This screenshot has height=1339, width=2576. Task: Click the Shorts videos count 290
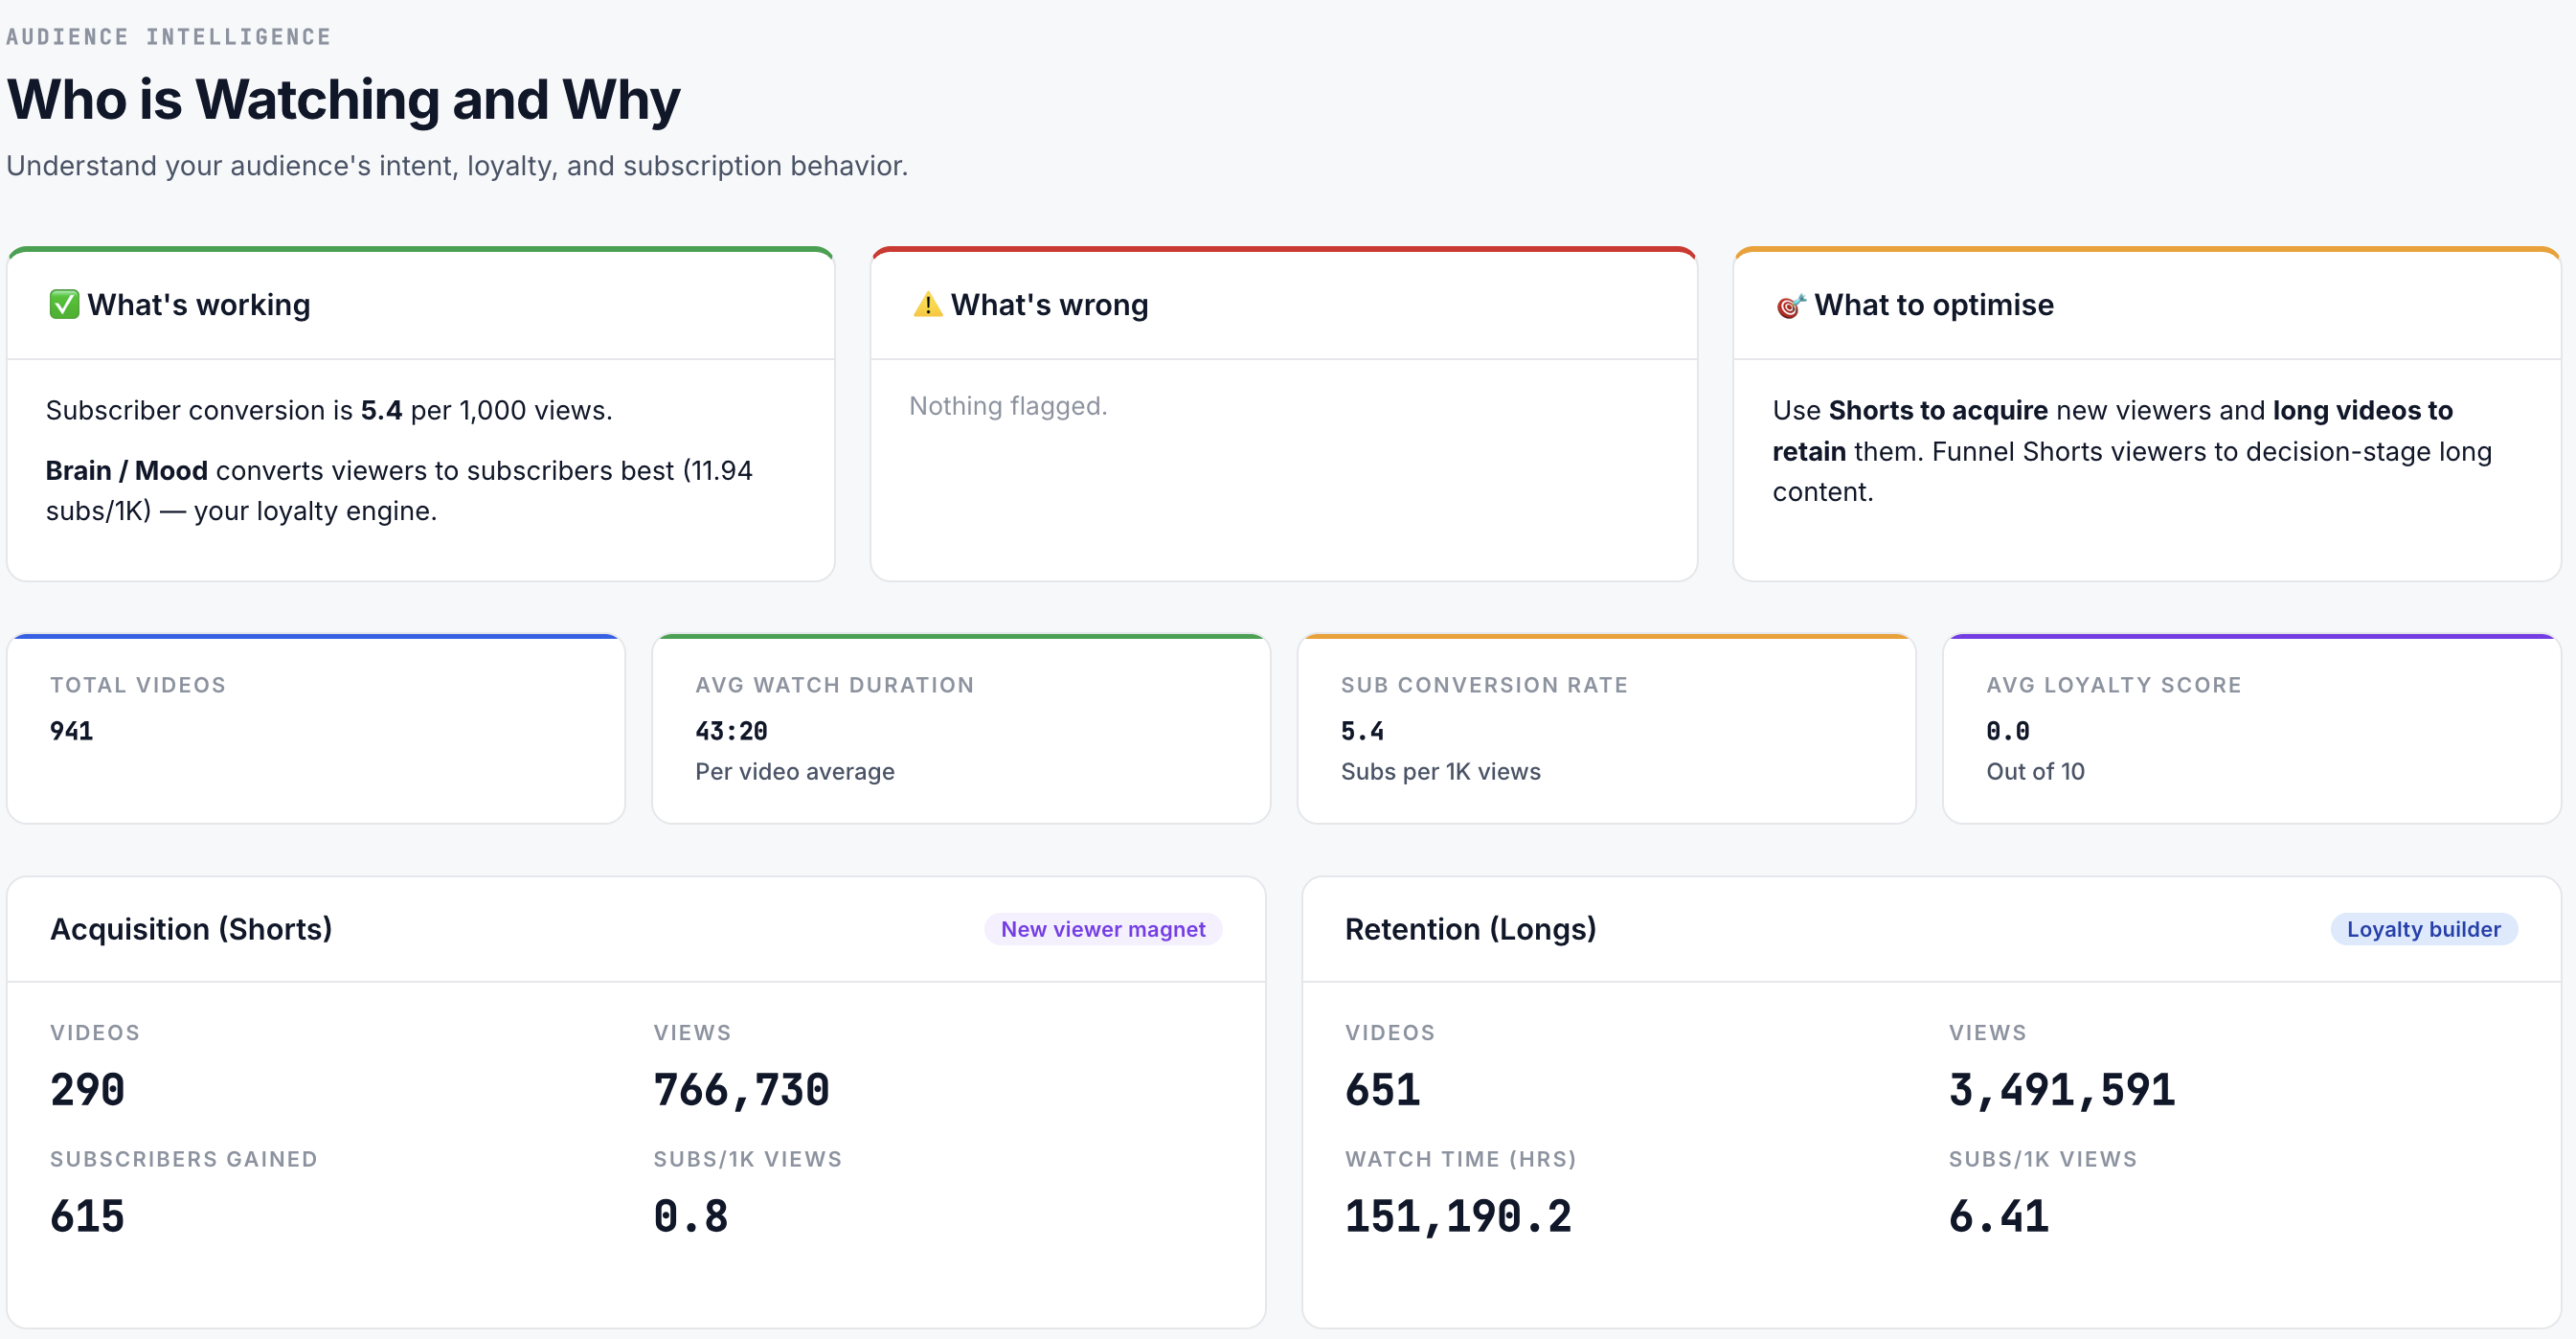pyautogui.click(x=88, y=1090)
